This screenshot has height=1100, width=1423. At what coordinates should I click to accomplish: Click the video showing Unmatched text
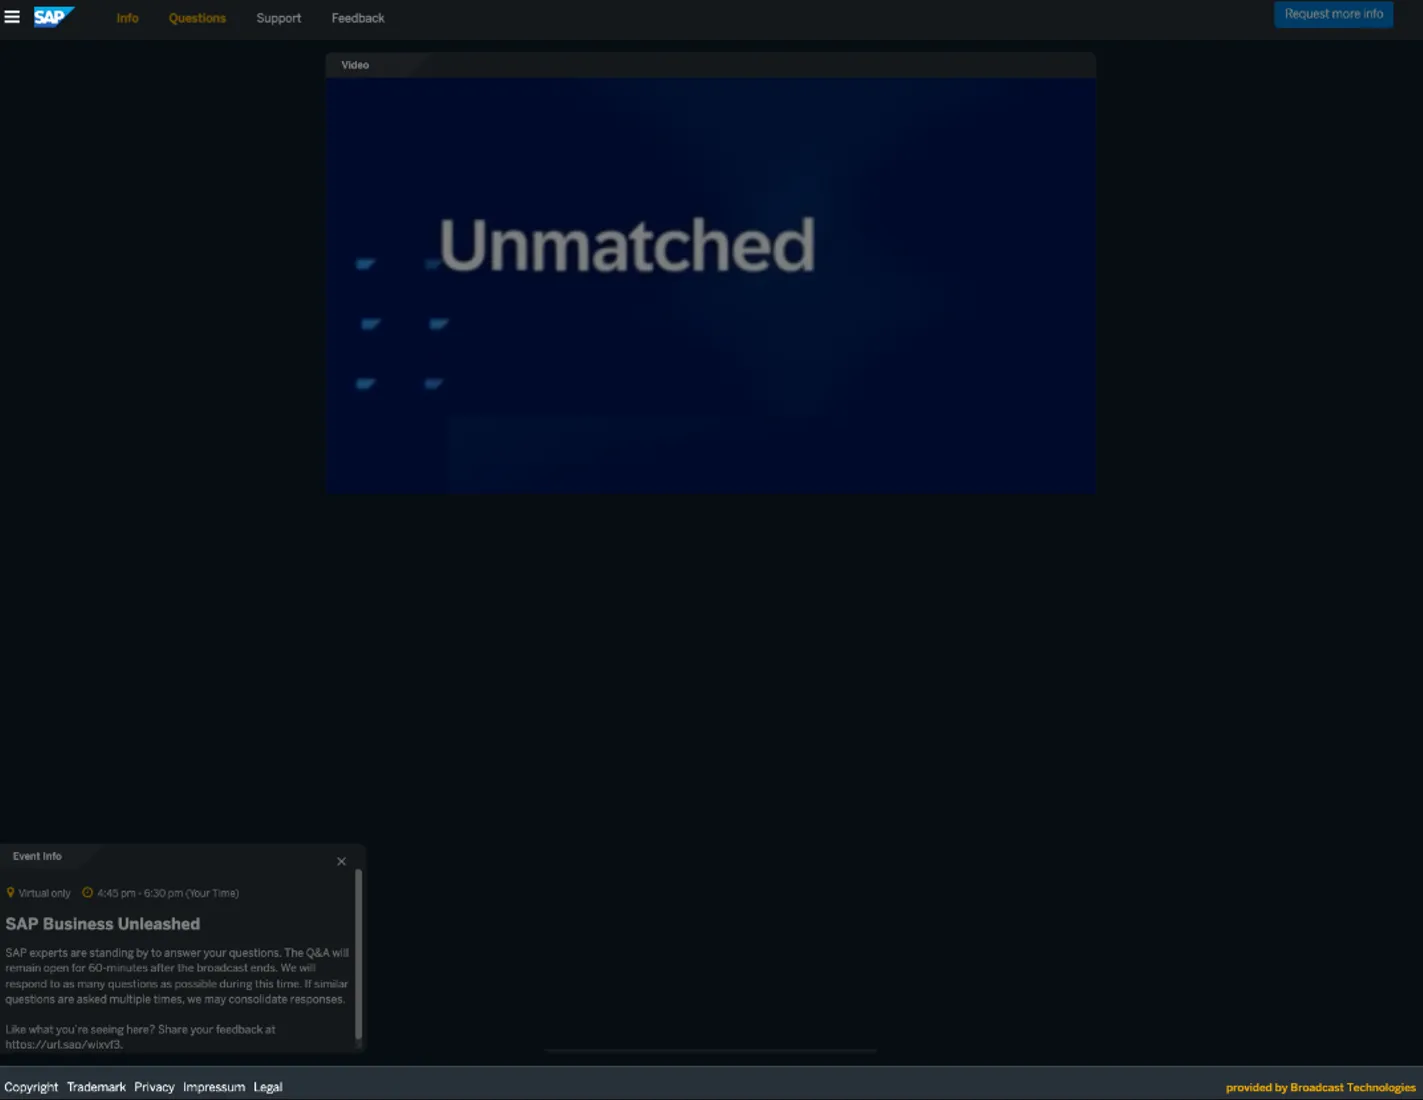[x=710, y=285]
